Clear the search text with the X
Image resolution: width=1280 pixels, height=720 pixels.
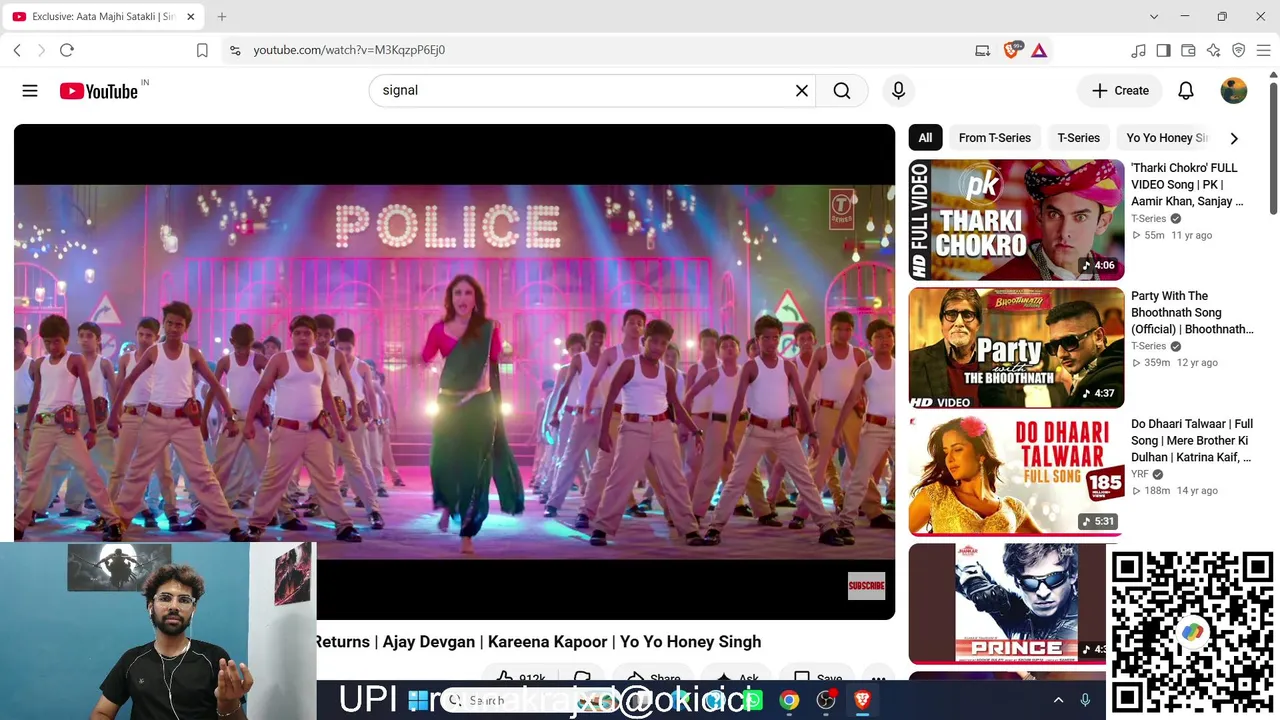(801, 91)
